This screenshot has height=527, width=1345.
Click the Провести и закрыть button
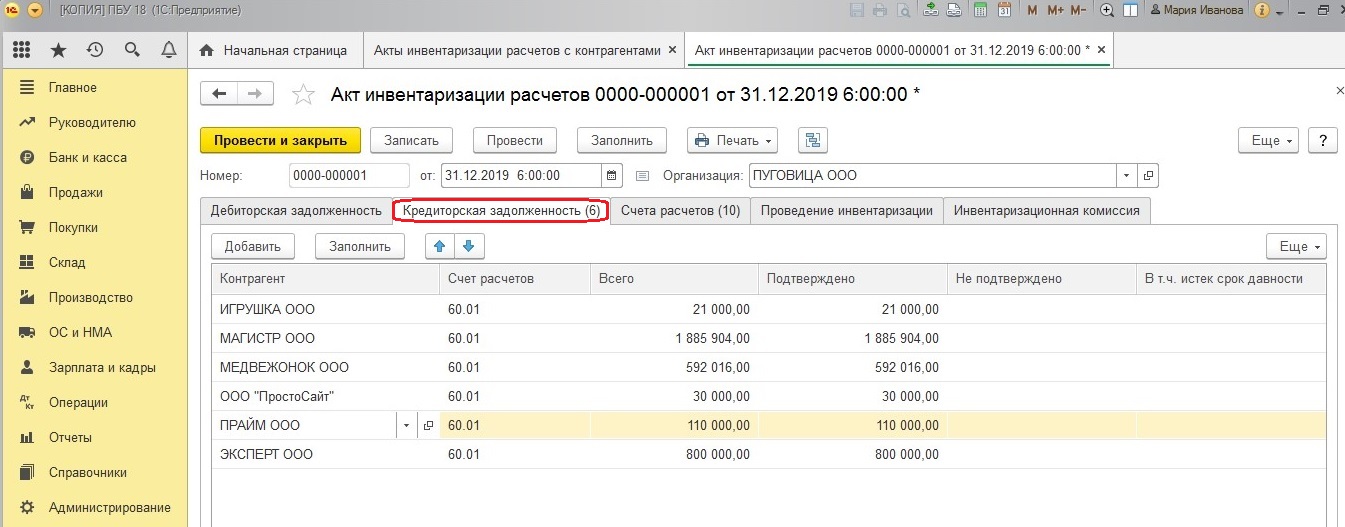tap(280, 141)
